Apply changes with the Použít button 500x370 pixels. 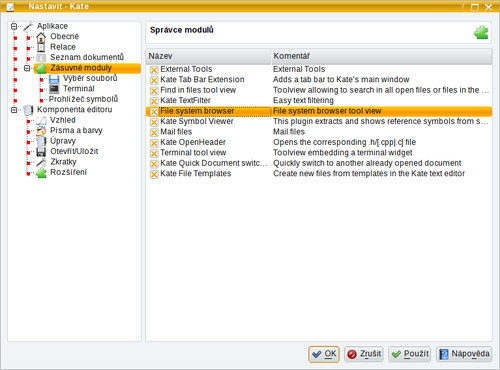click(410, 354)
